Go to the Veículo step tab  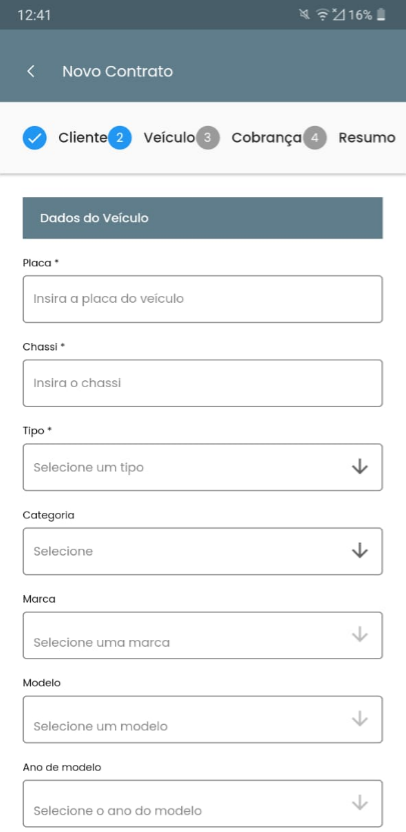pos(169,138)
